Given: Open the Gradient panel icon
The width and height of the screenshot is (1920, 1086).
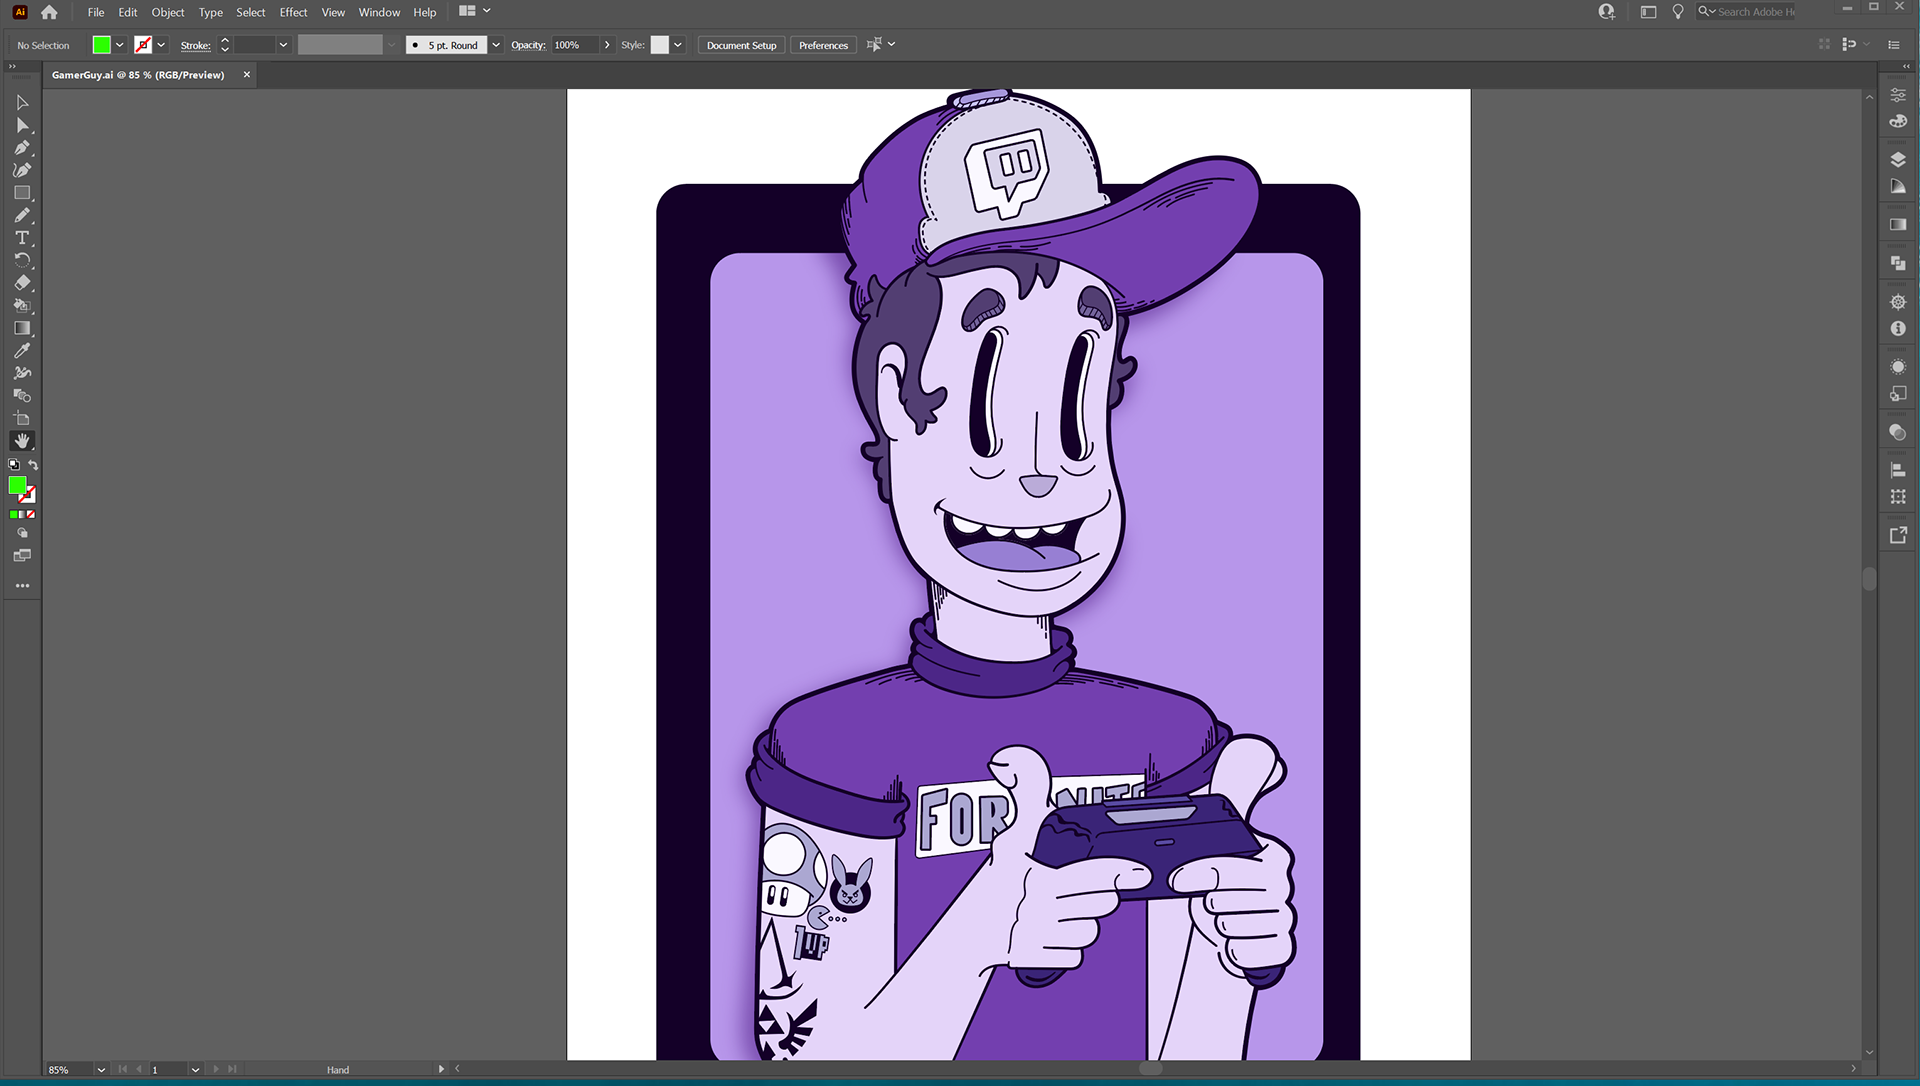Looking at the screenshot, I should [x=1898, y=225].
